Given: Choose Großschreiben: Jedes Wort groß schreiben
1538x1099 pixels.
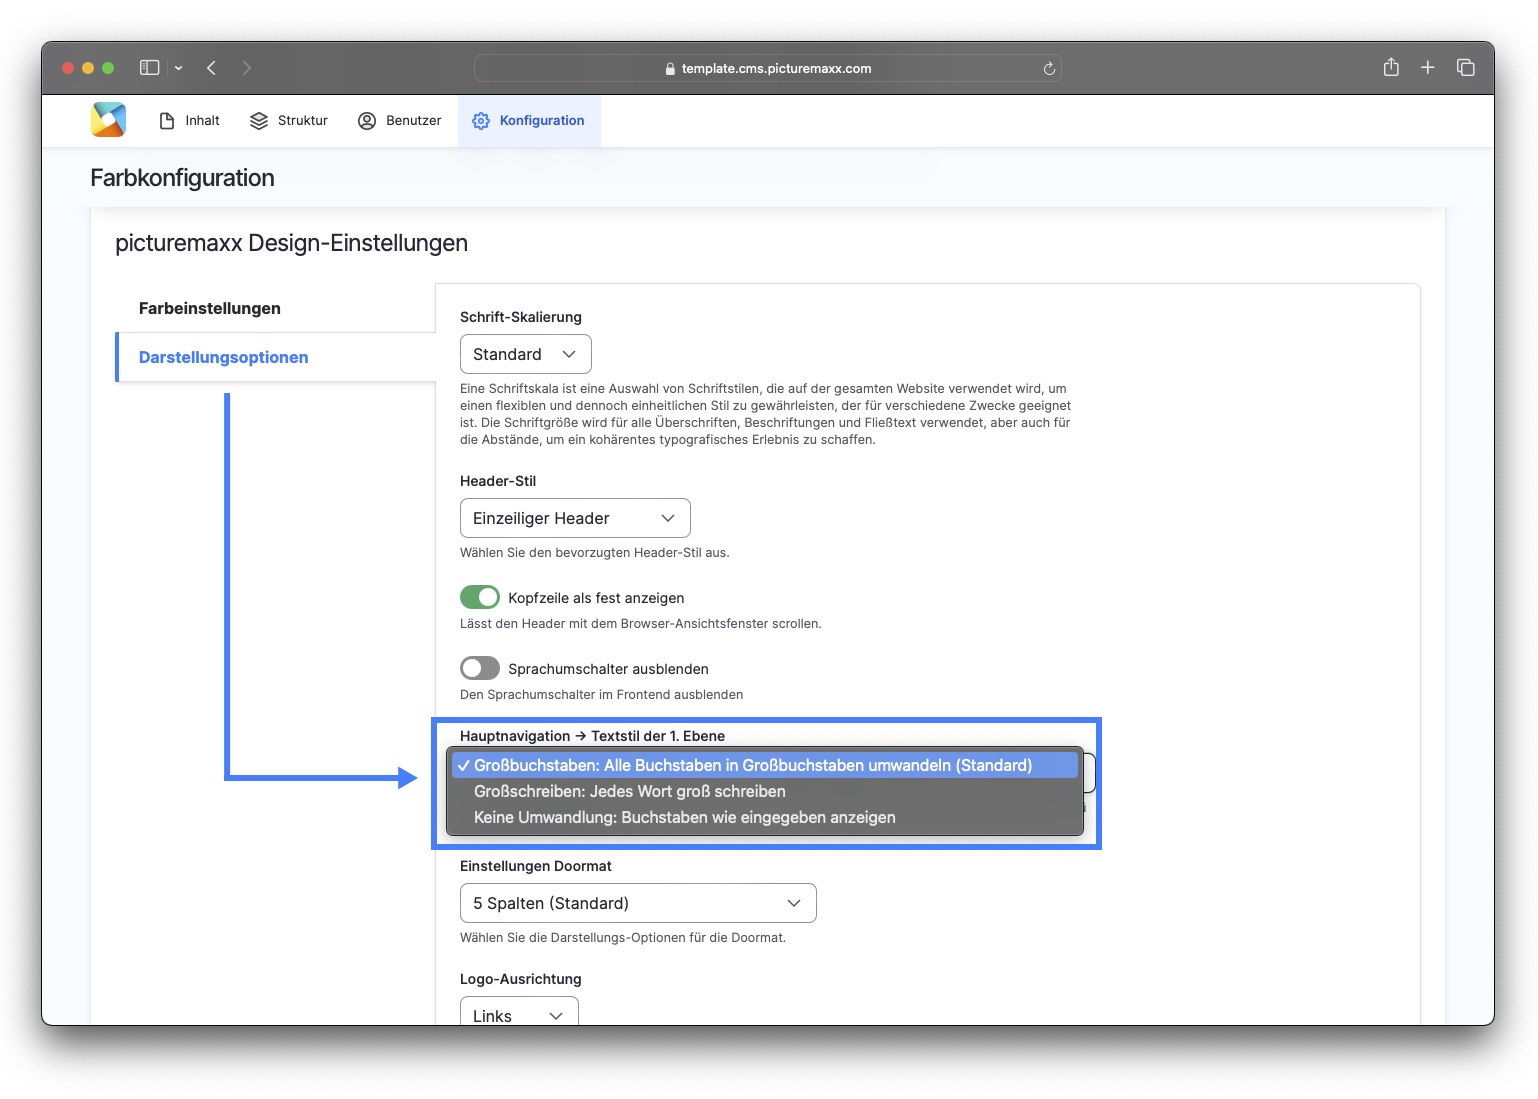Looking at the screenshot, I should click(x=765, y=791).
